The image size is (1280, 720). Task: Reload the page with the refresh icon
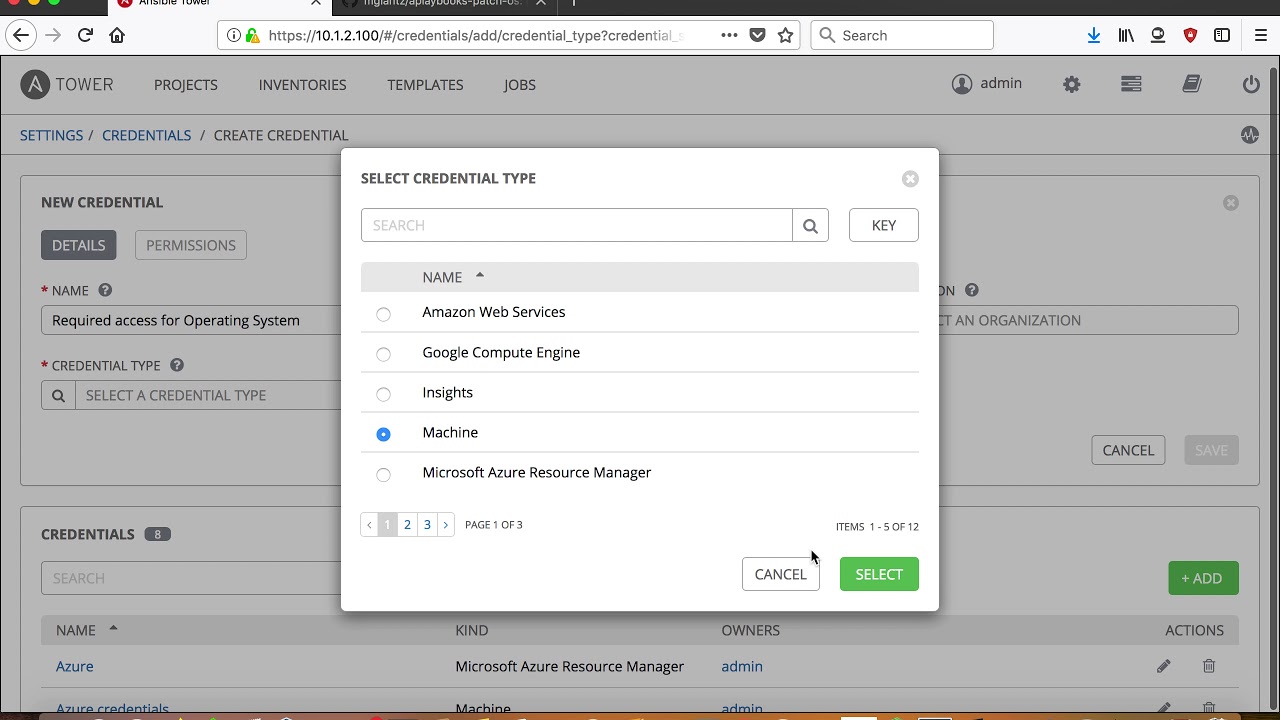85,35
